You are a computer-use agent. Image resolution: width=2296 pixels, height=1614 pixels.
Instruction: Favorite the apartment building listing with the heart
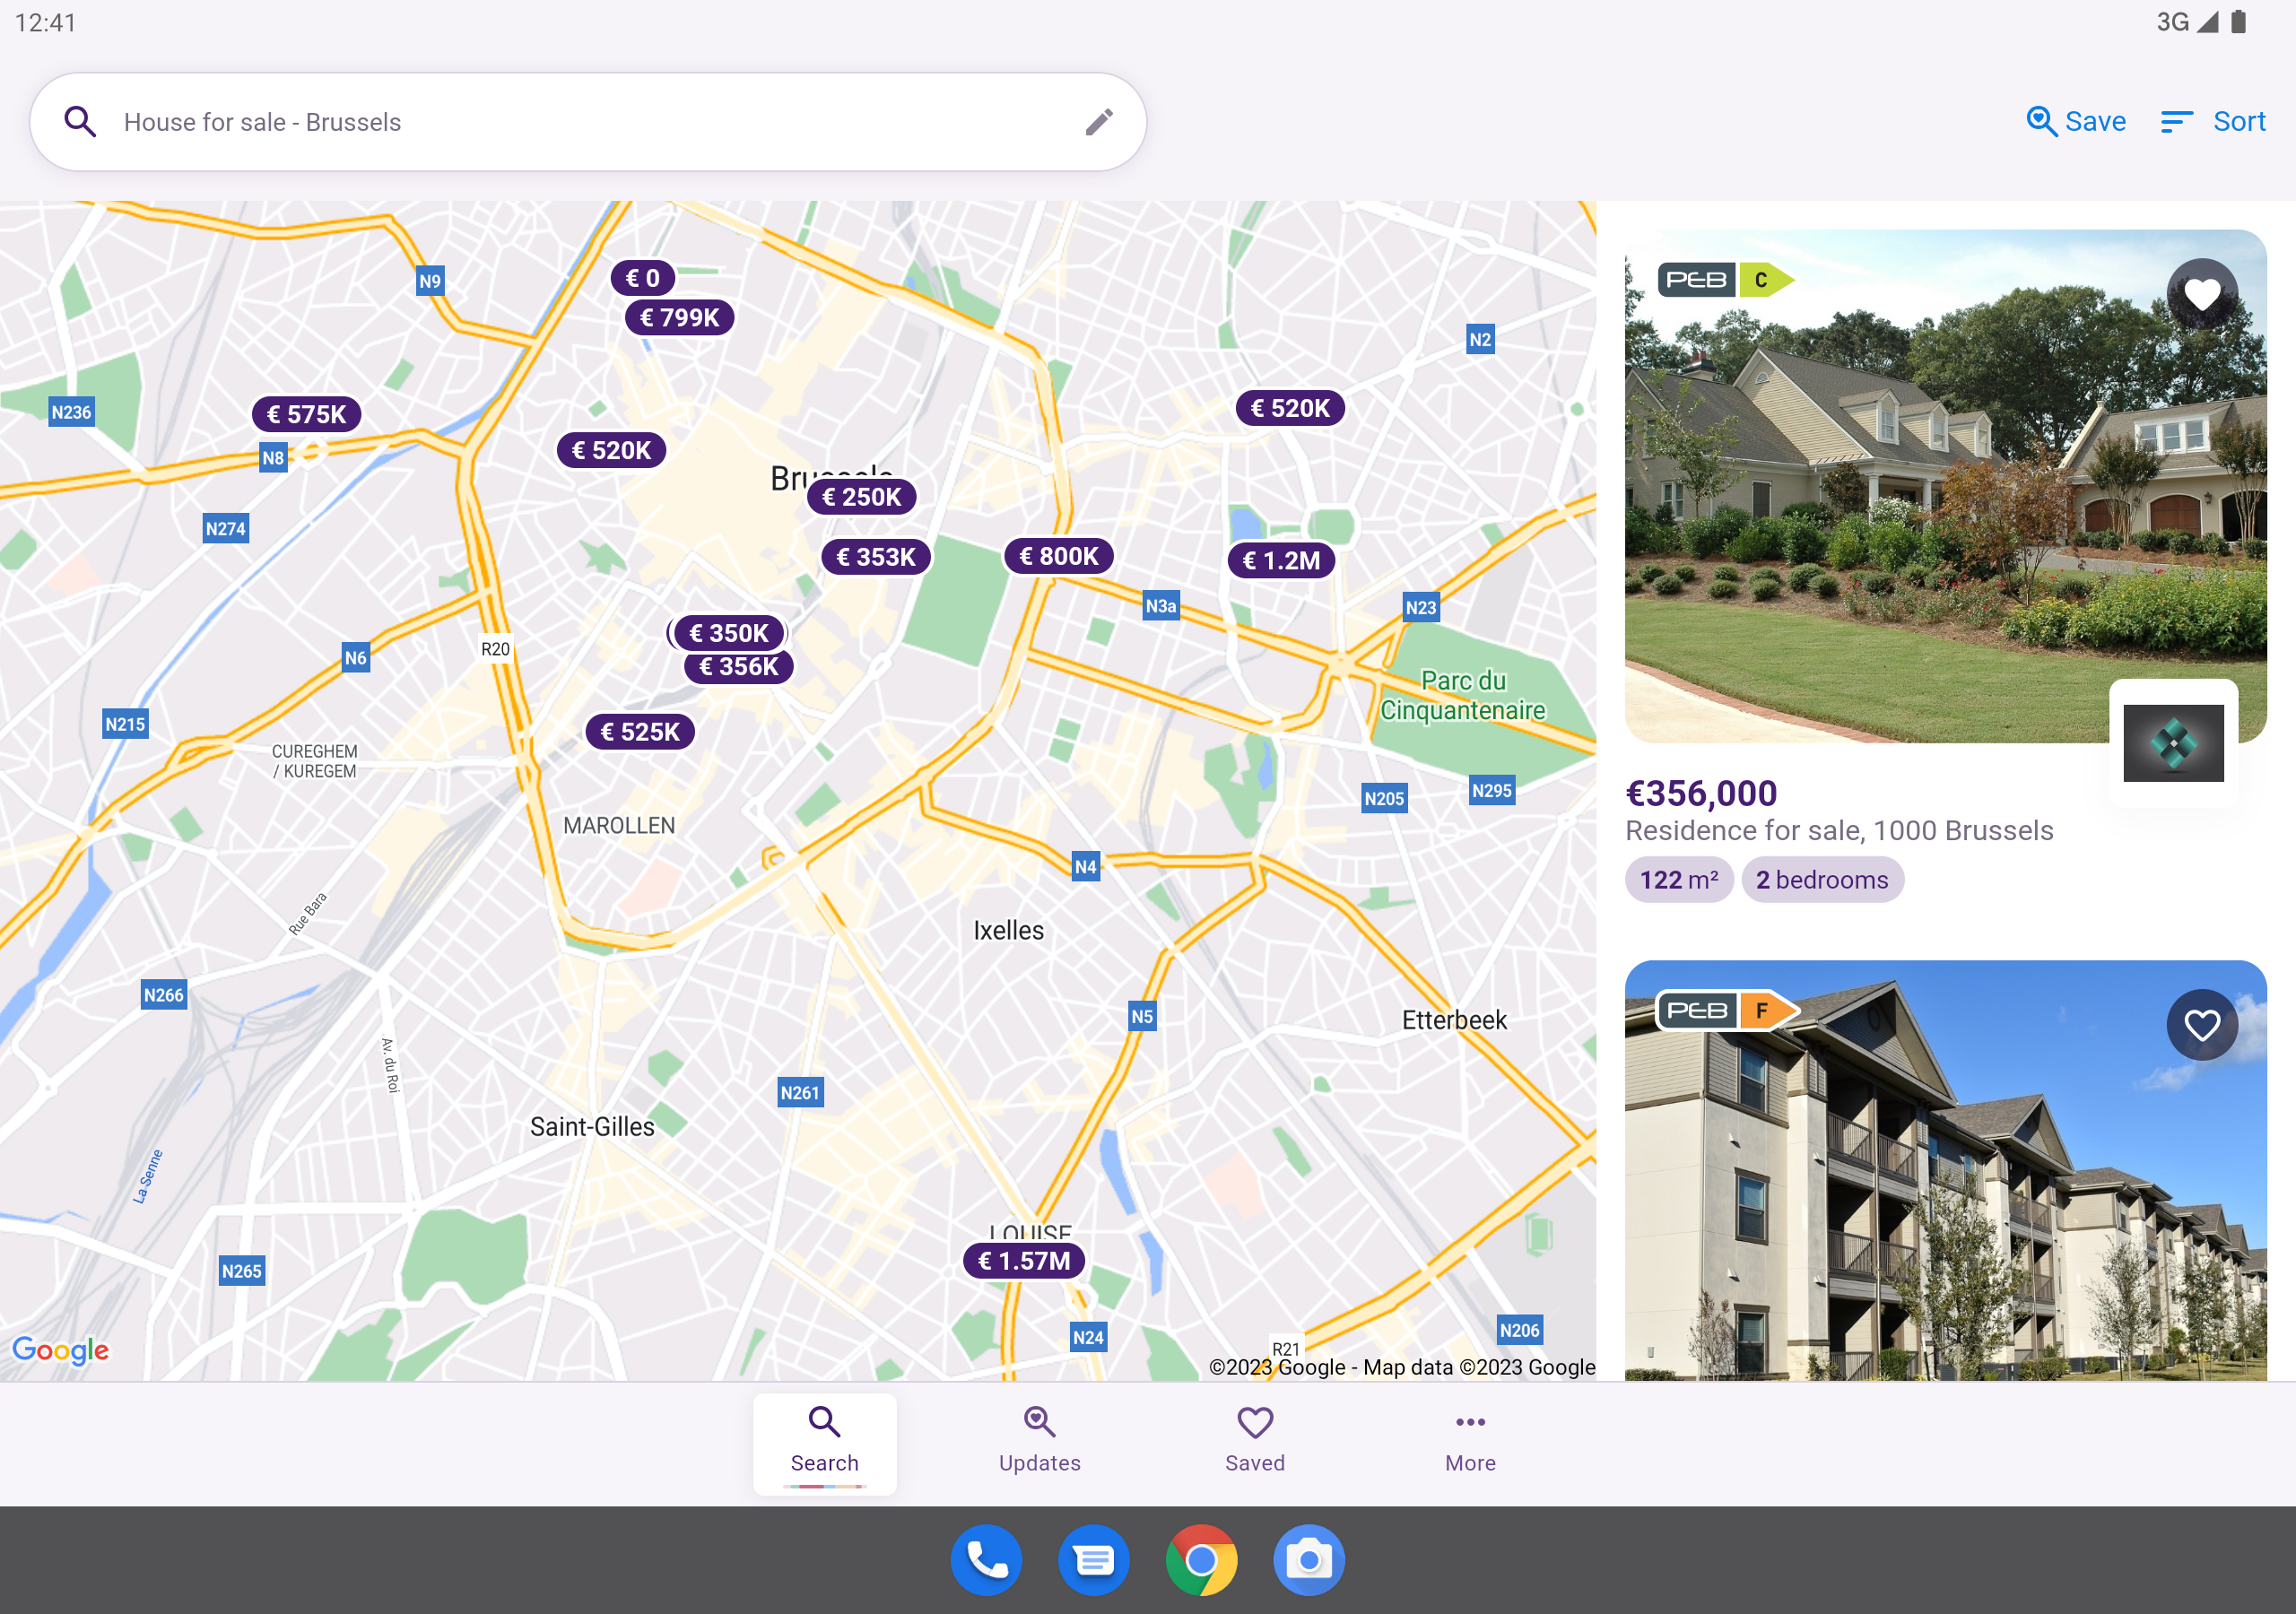point(2202,1024)
